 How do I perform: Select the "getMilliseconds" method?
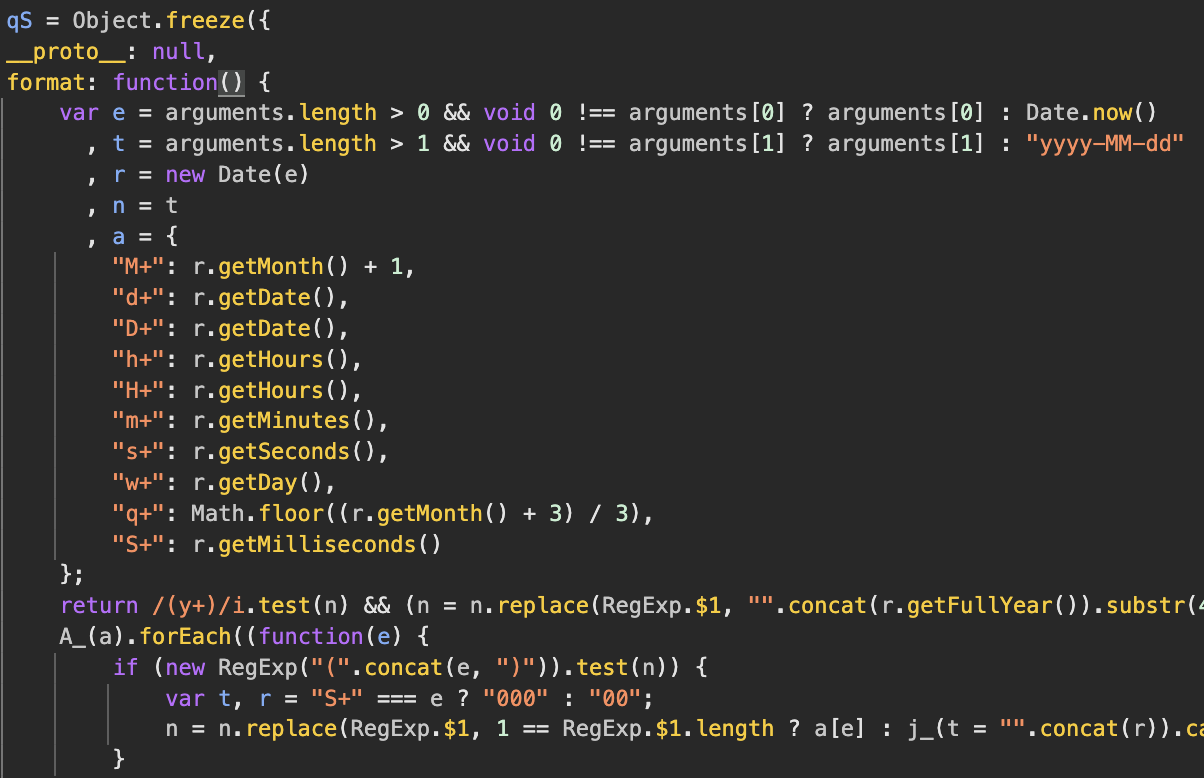click(318, 546)
